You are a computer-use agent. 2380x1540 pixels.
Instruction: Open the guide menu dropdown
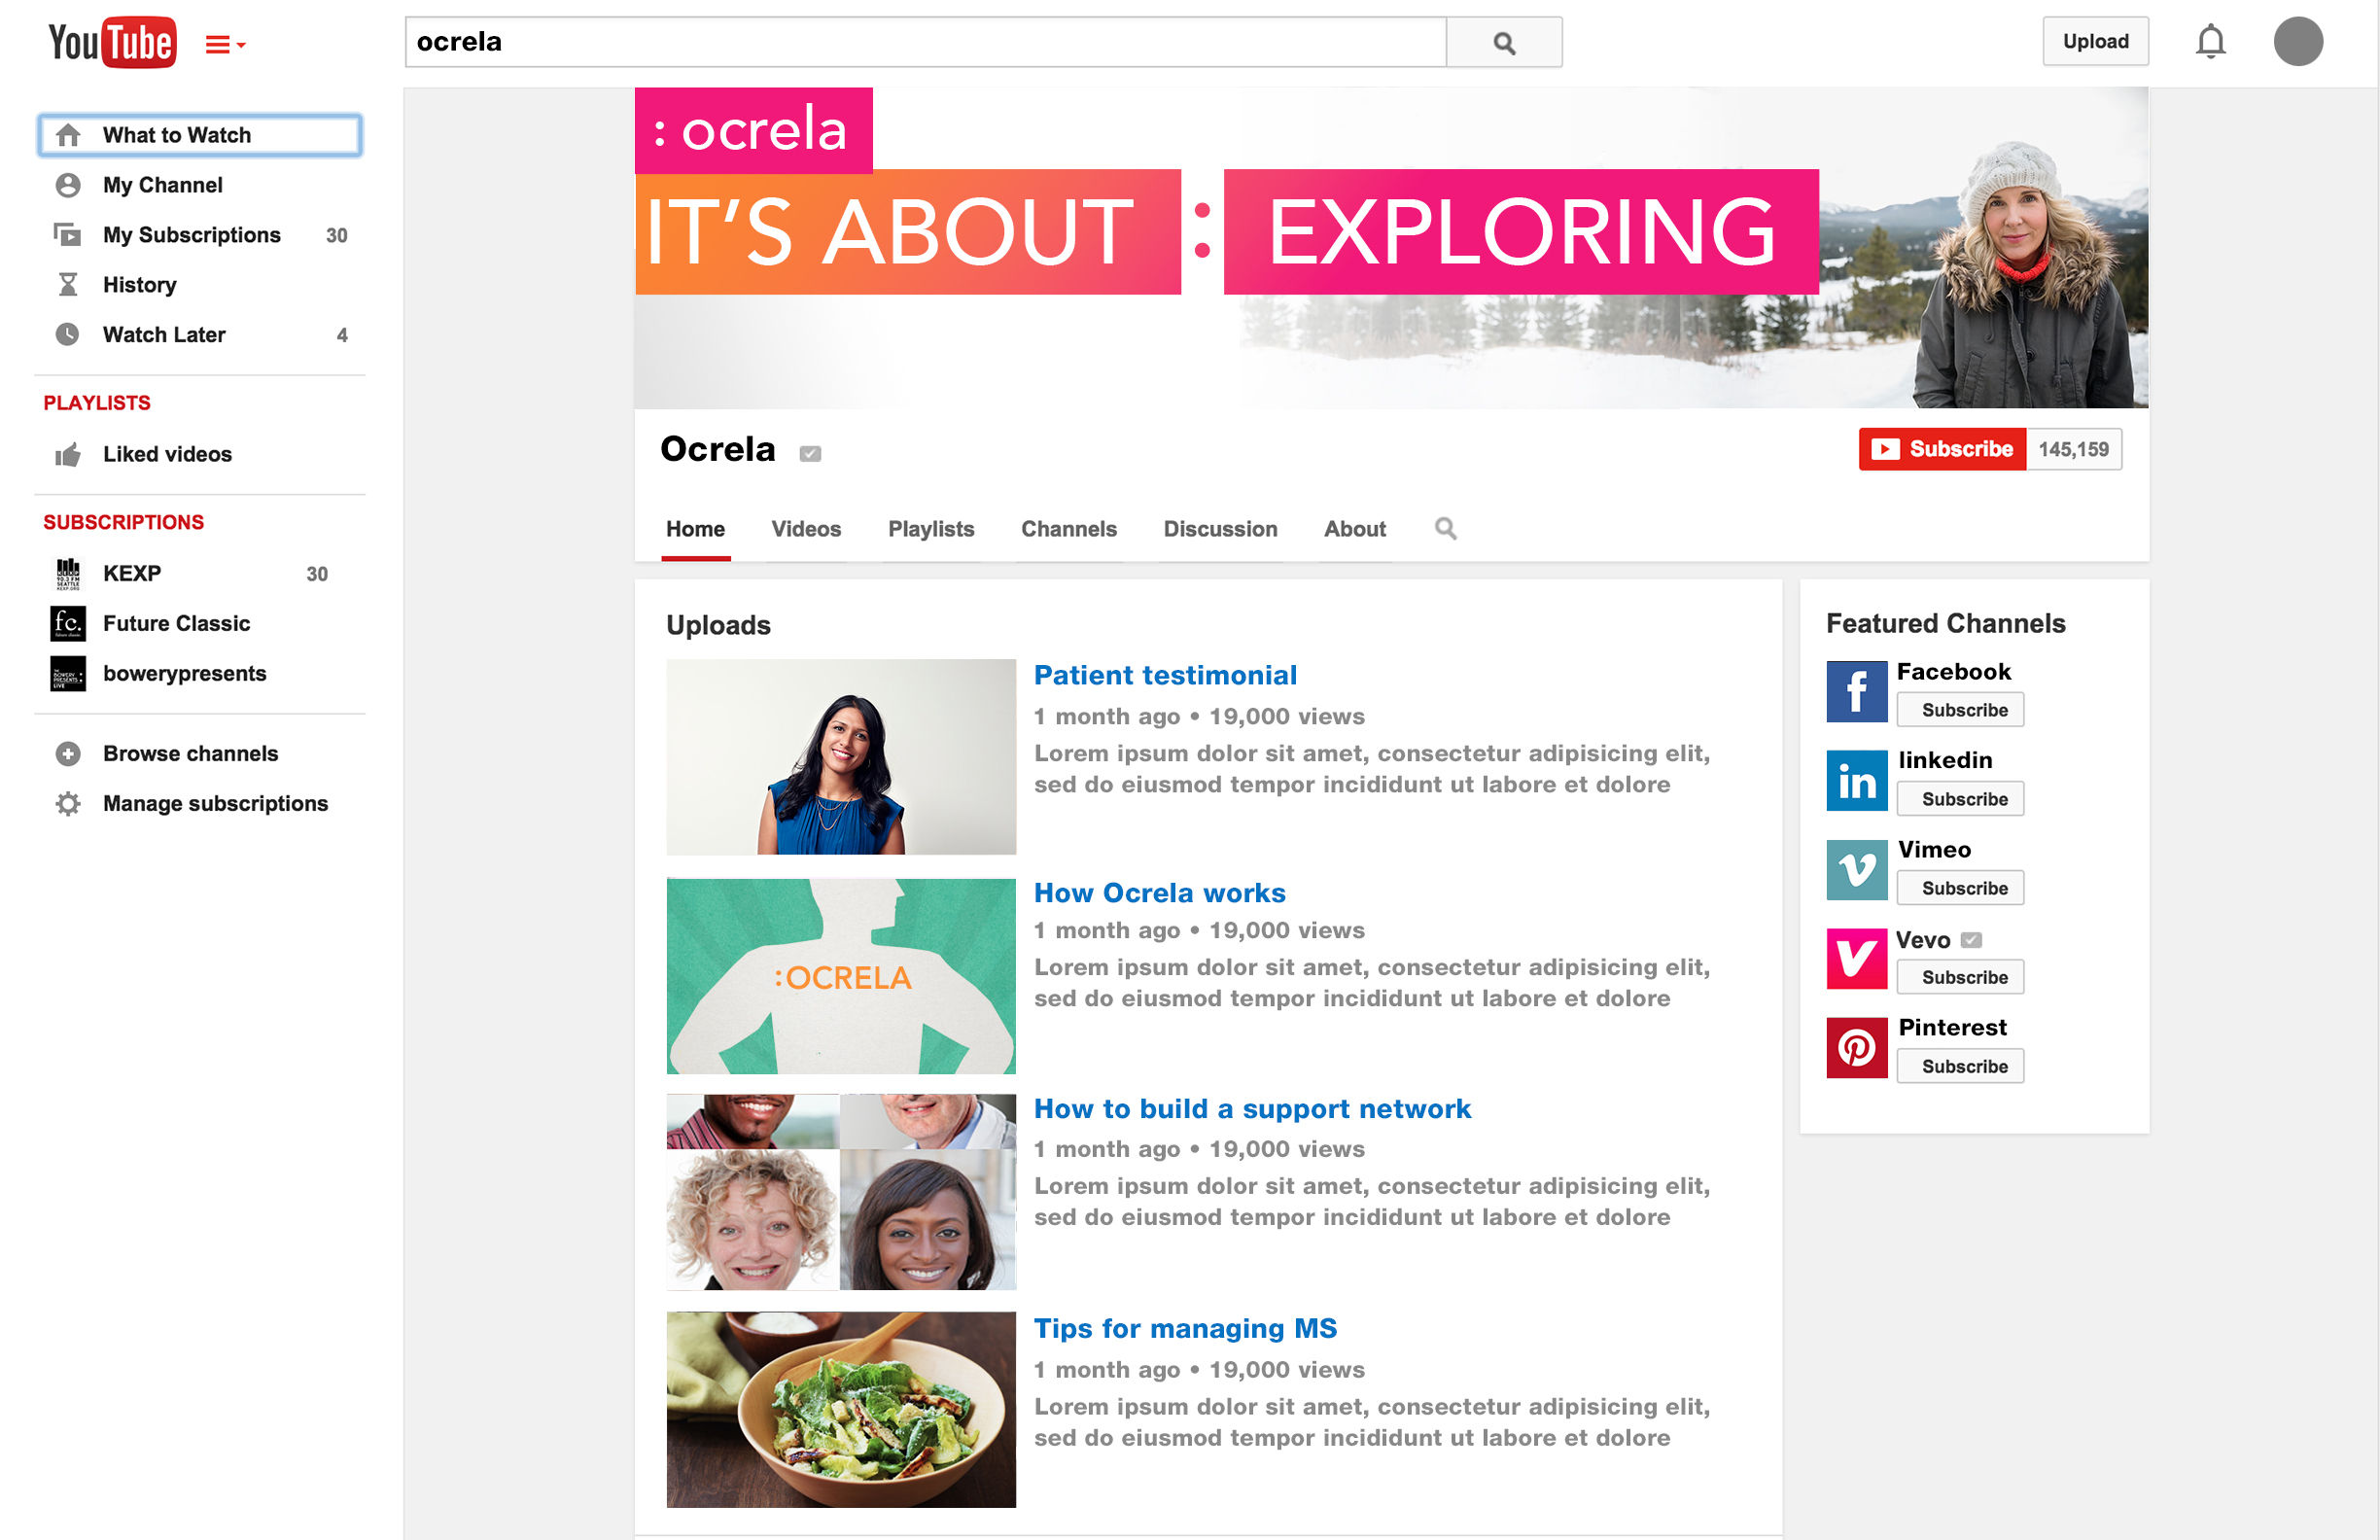[225, 44]
